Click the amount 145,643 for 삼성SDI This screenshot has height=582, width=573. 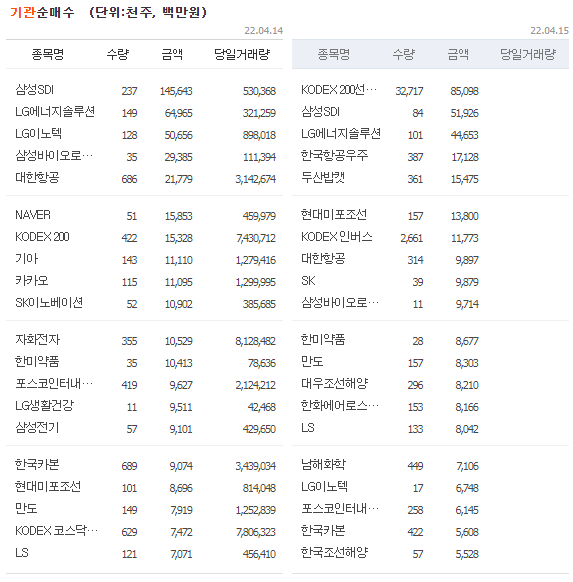click(176, 91)
